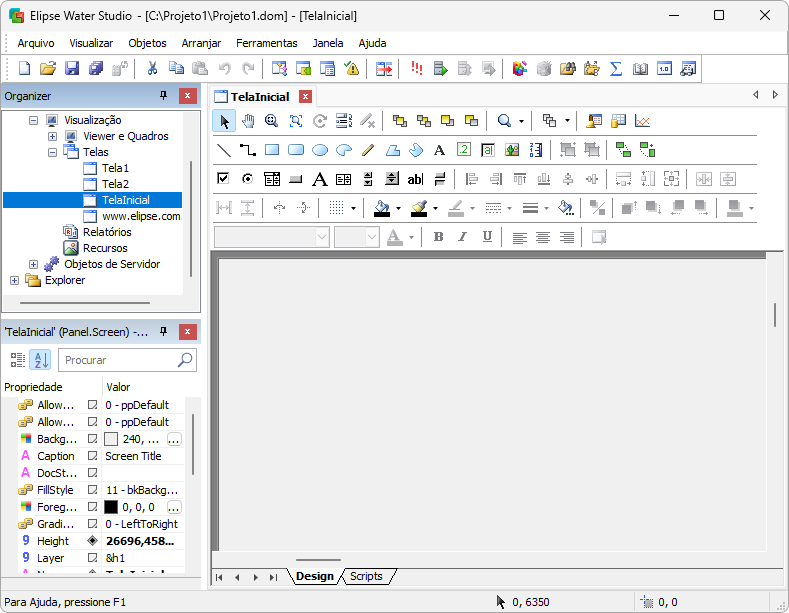Select the Line drawing tool
The image size is (789, 613).
pyautogui.click(x=224, y=150)
